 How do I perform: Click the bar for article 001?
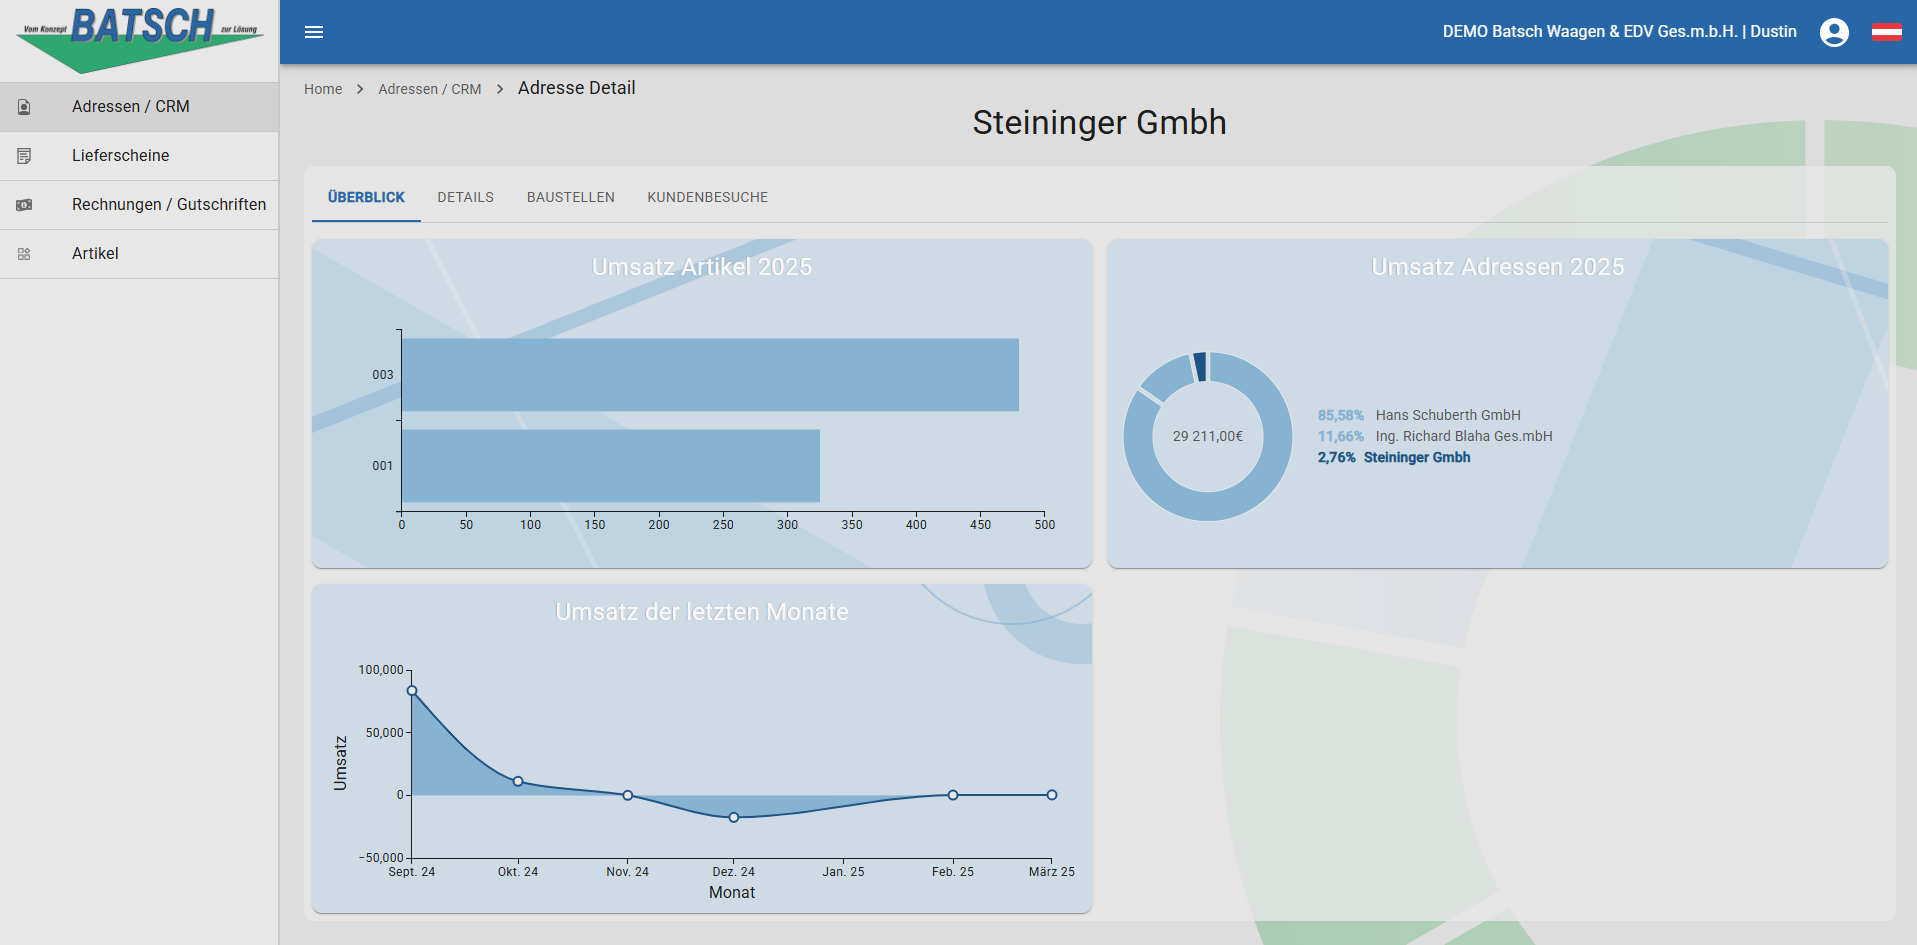pos(611,466)
